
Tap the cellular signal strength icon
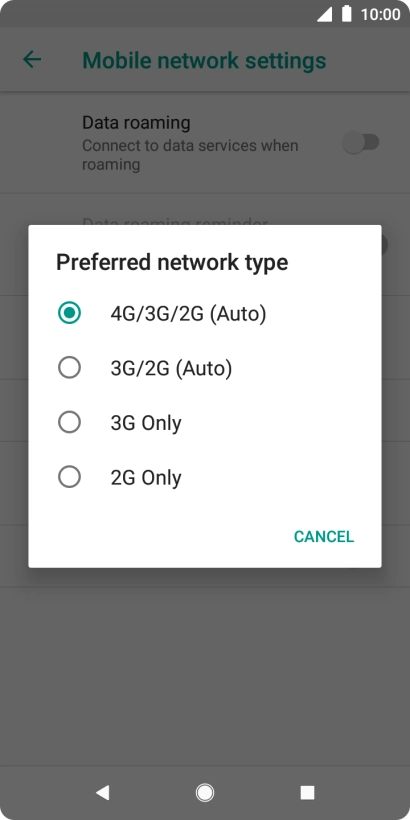324,15
